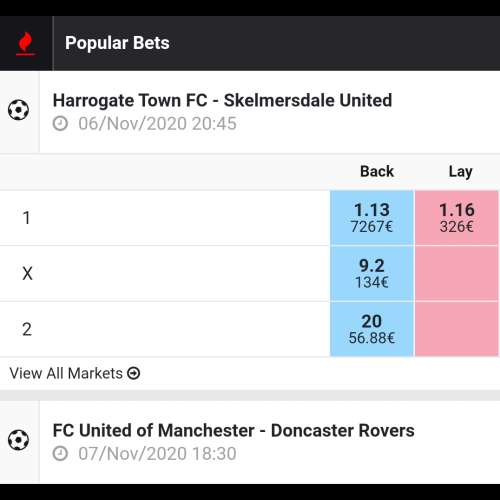Click soccer ball icon beside FC United match

click(x=18, y=440)
